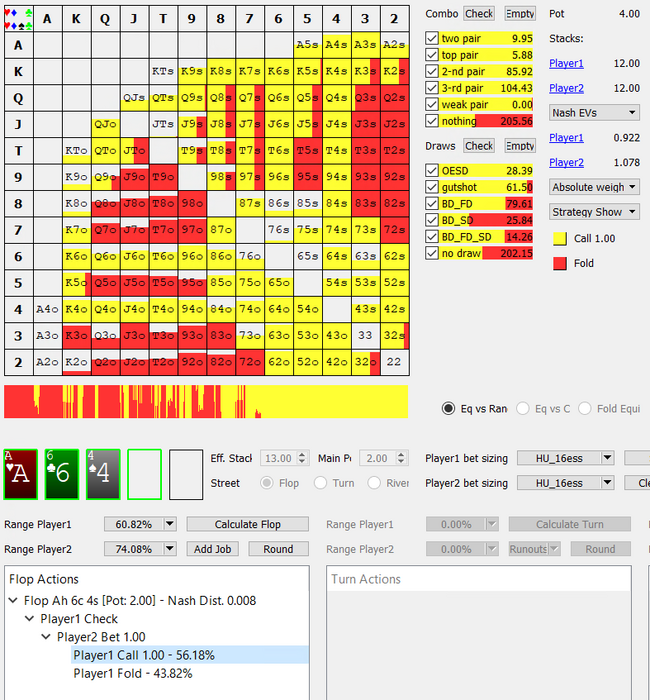Viewport: 650px width, 700px height.
Task: Collapse the Flop Ah 6c 4s tree node
Action: (13, 600)
